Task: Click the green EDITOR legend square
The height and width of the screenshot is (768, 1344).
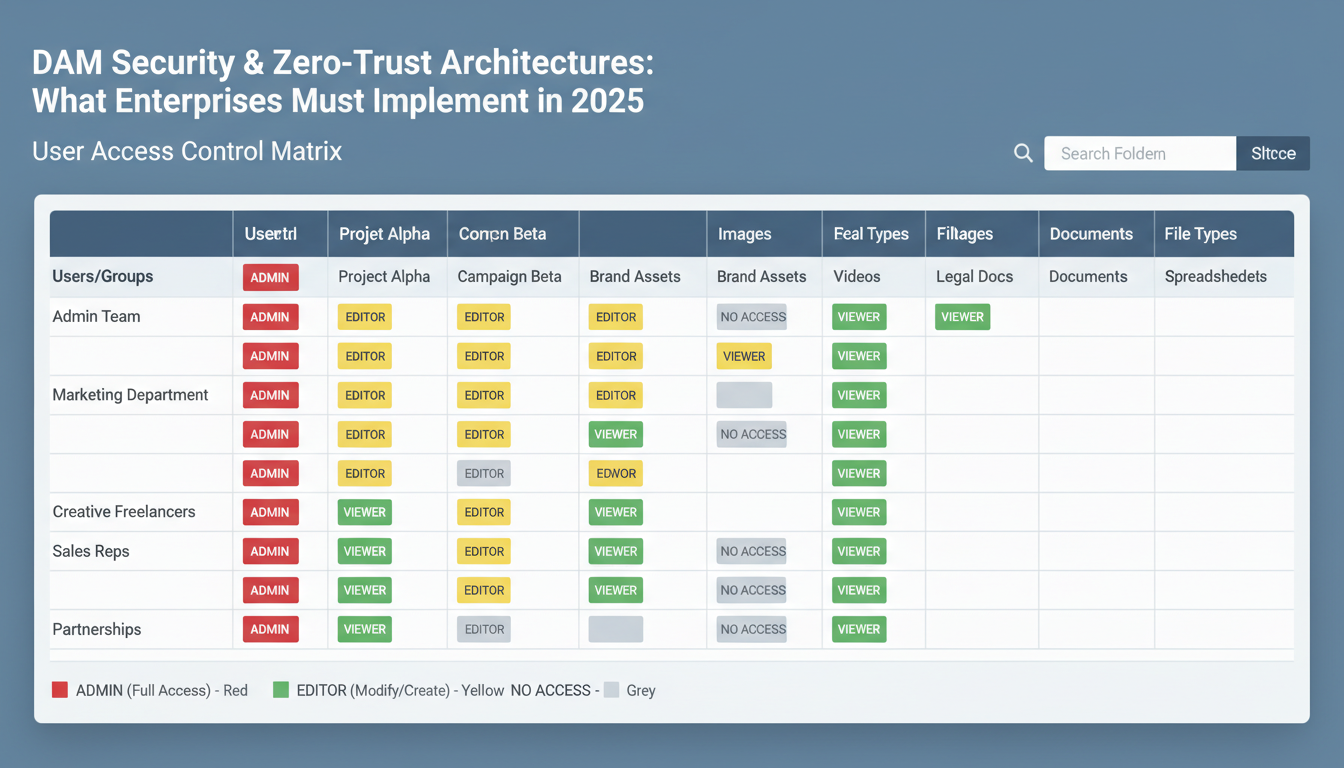Action: [277, 690]
